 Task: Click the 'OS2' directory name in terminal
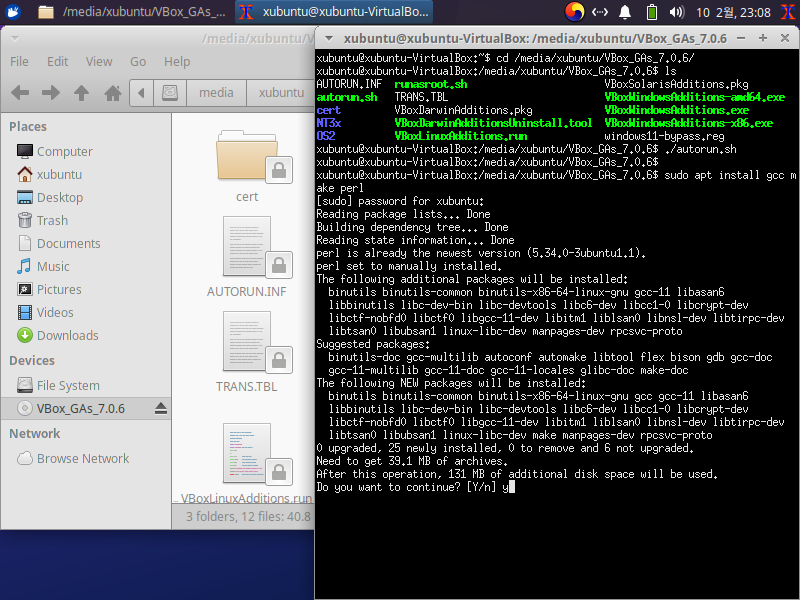coord(326,136)
